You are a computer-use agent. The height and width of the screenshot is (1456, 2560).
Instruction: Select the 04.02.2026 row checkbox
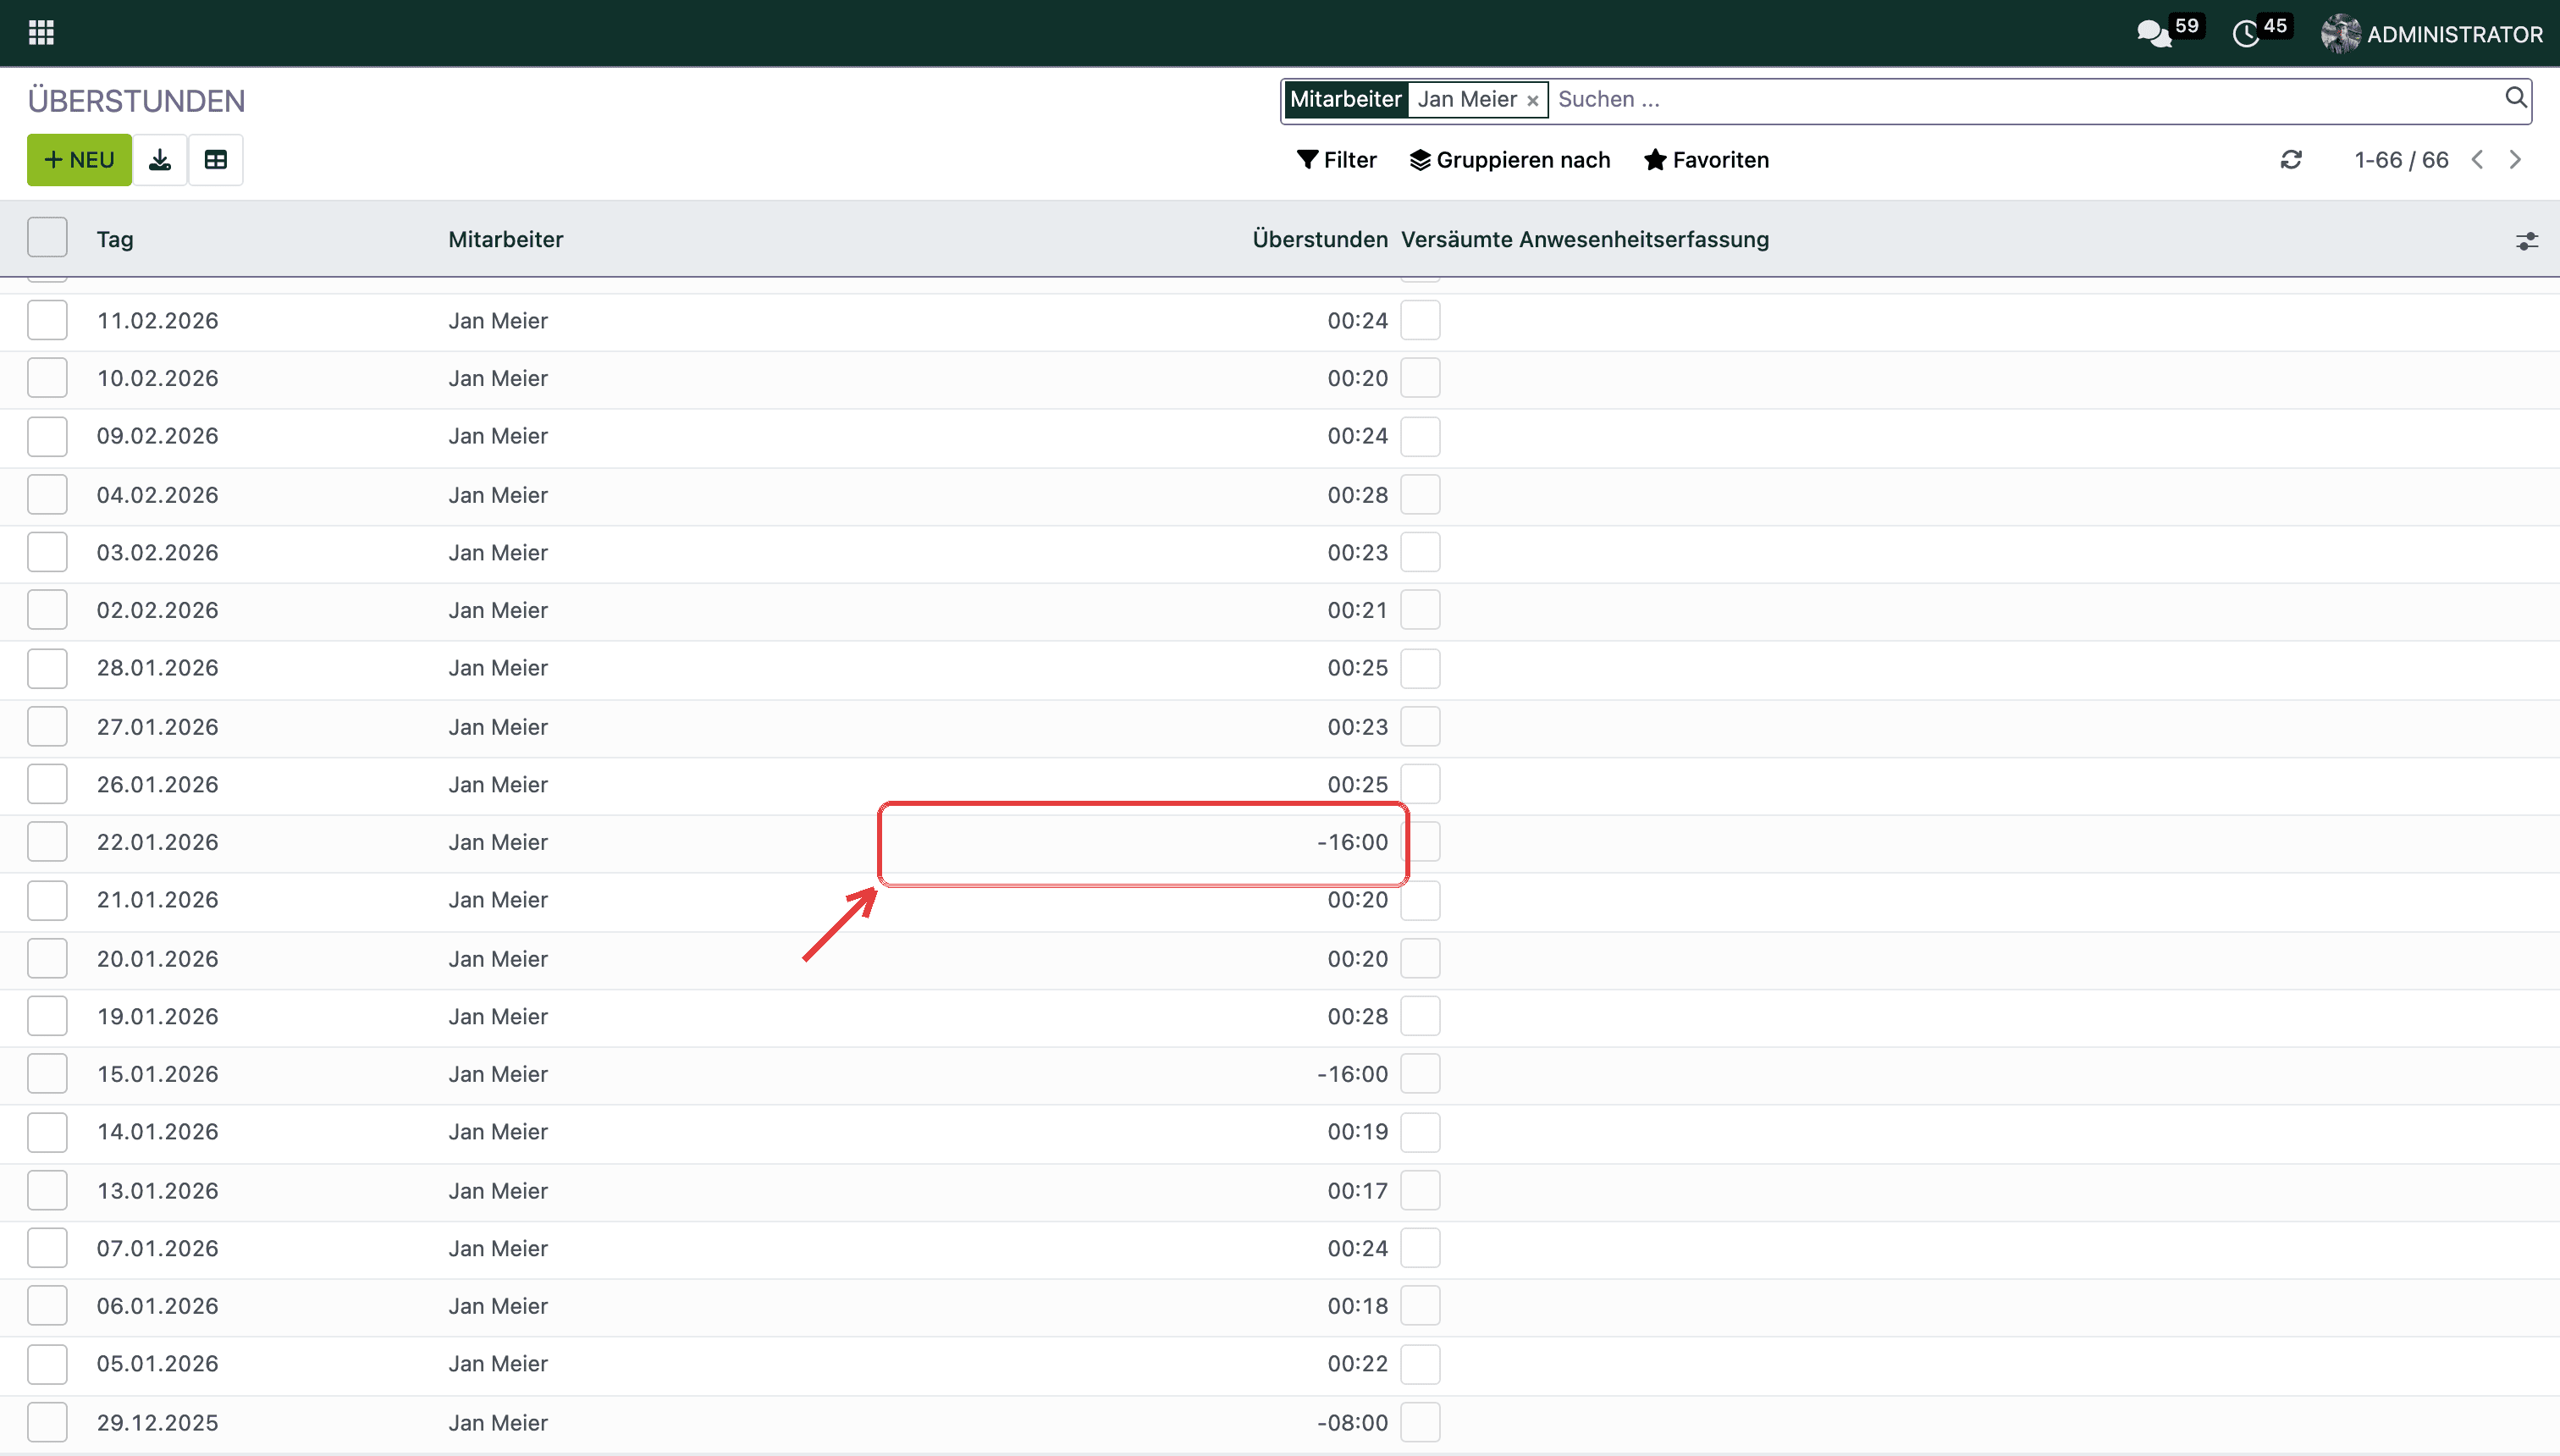[x=47, y=494]
